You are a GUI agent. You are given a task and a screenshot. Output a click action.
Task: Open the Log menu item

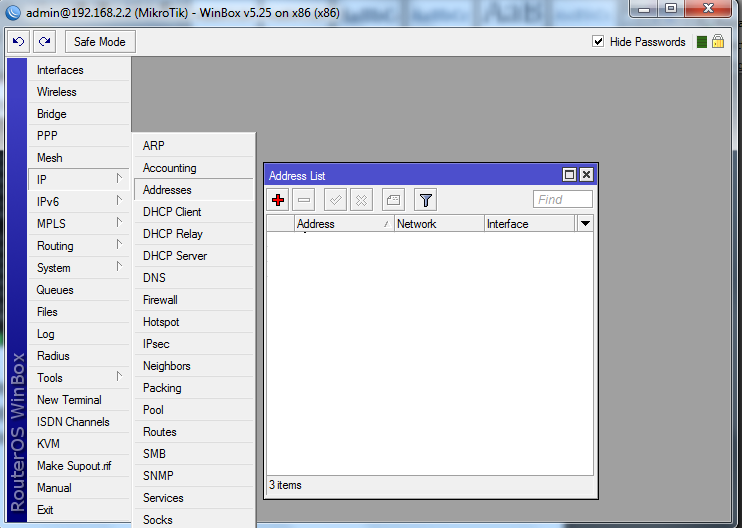[79, 334]
